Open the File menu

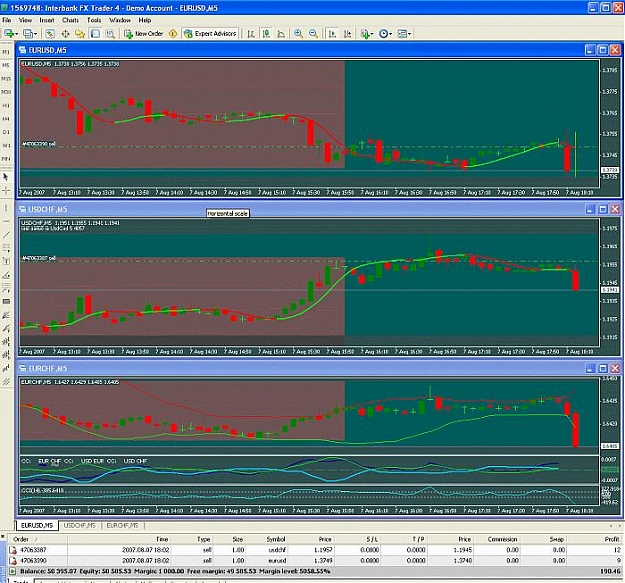7,20
